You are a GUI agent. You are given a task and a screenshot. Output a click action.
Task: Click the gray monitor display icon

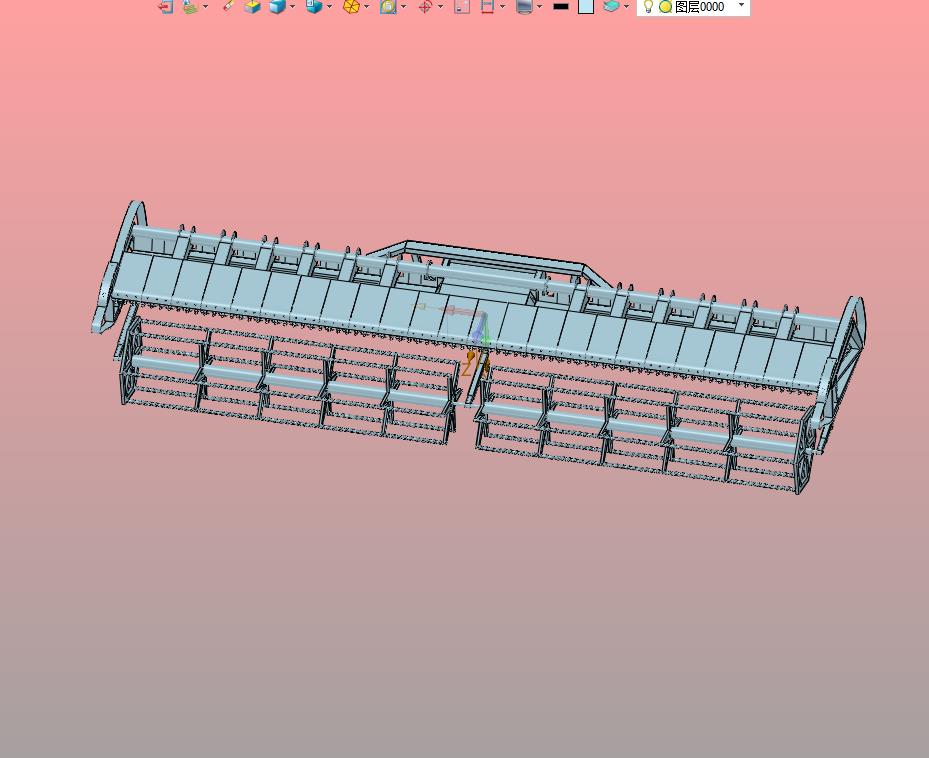point(524,7)
